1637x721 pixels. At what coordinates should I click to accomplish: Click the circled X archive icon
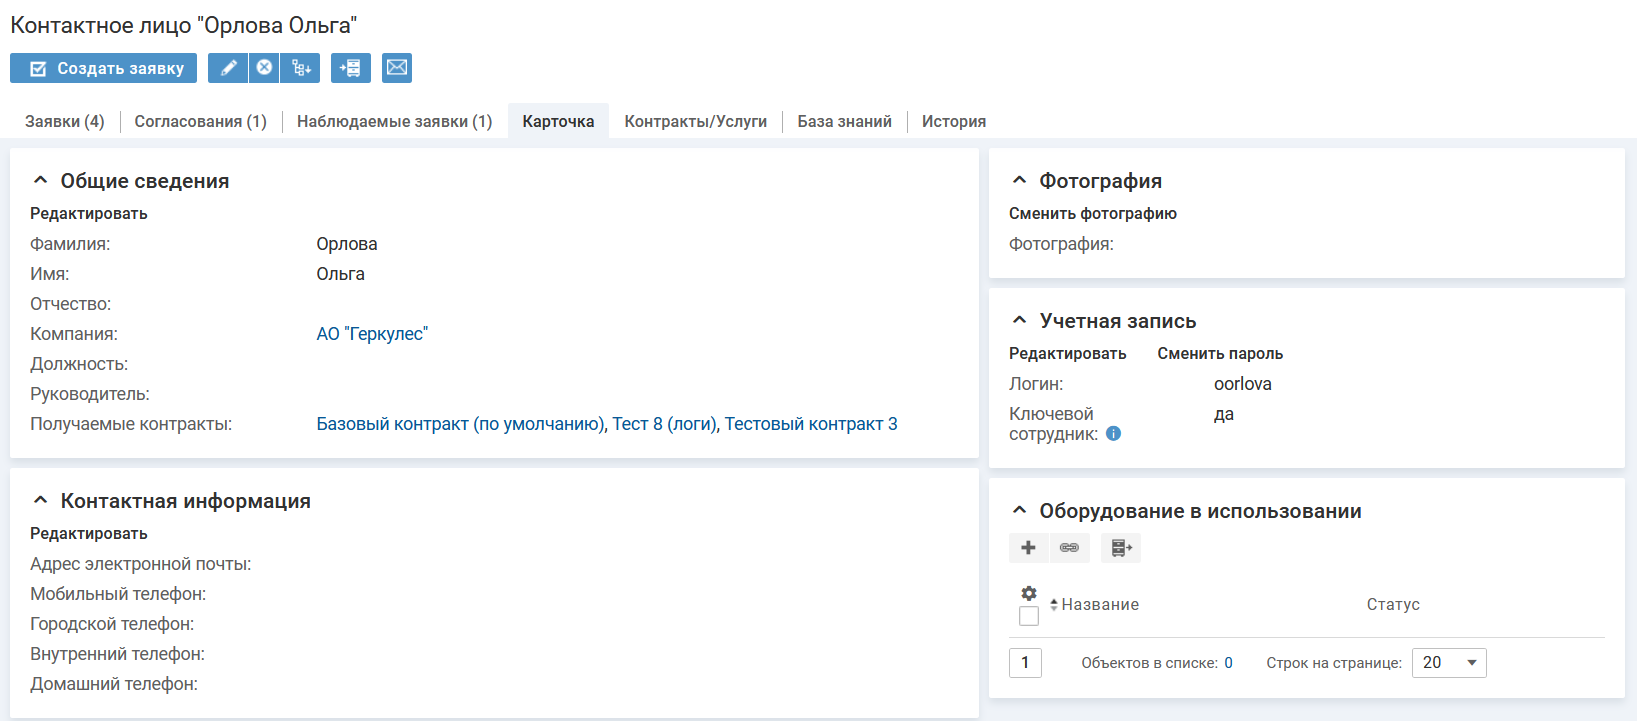click(264, 68)
